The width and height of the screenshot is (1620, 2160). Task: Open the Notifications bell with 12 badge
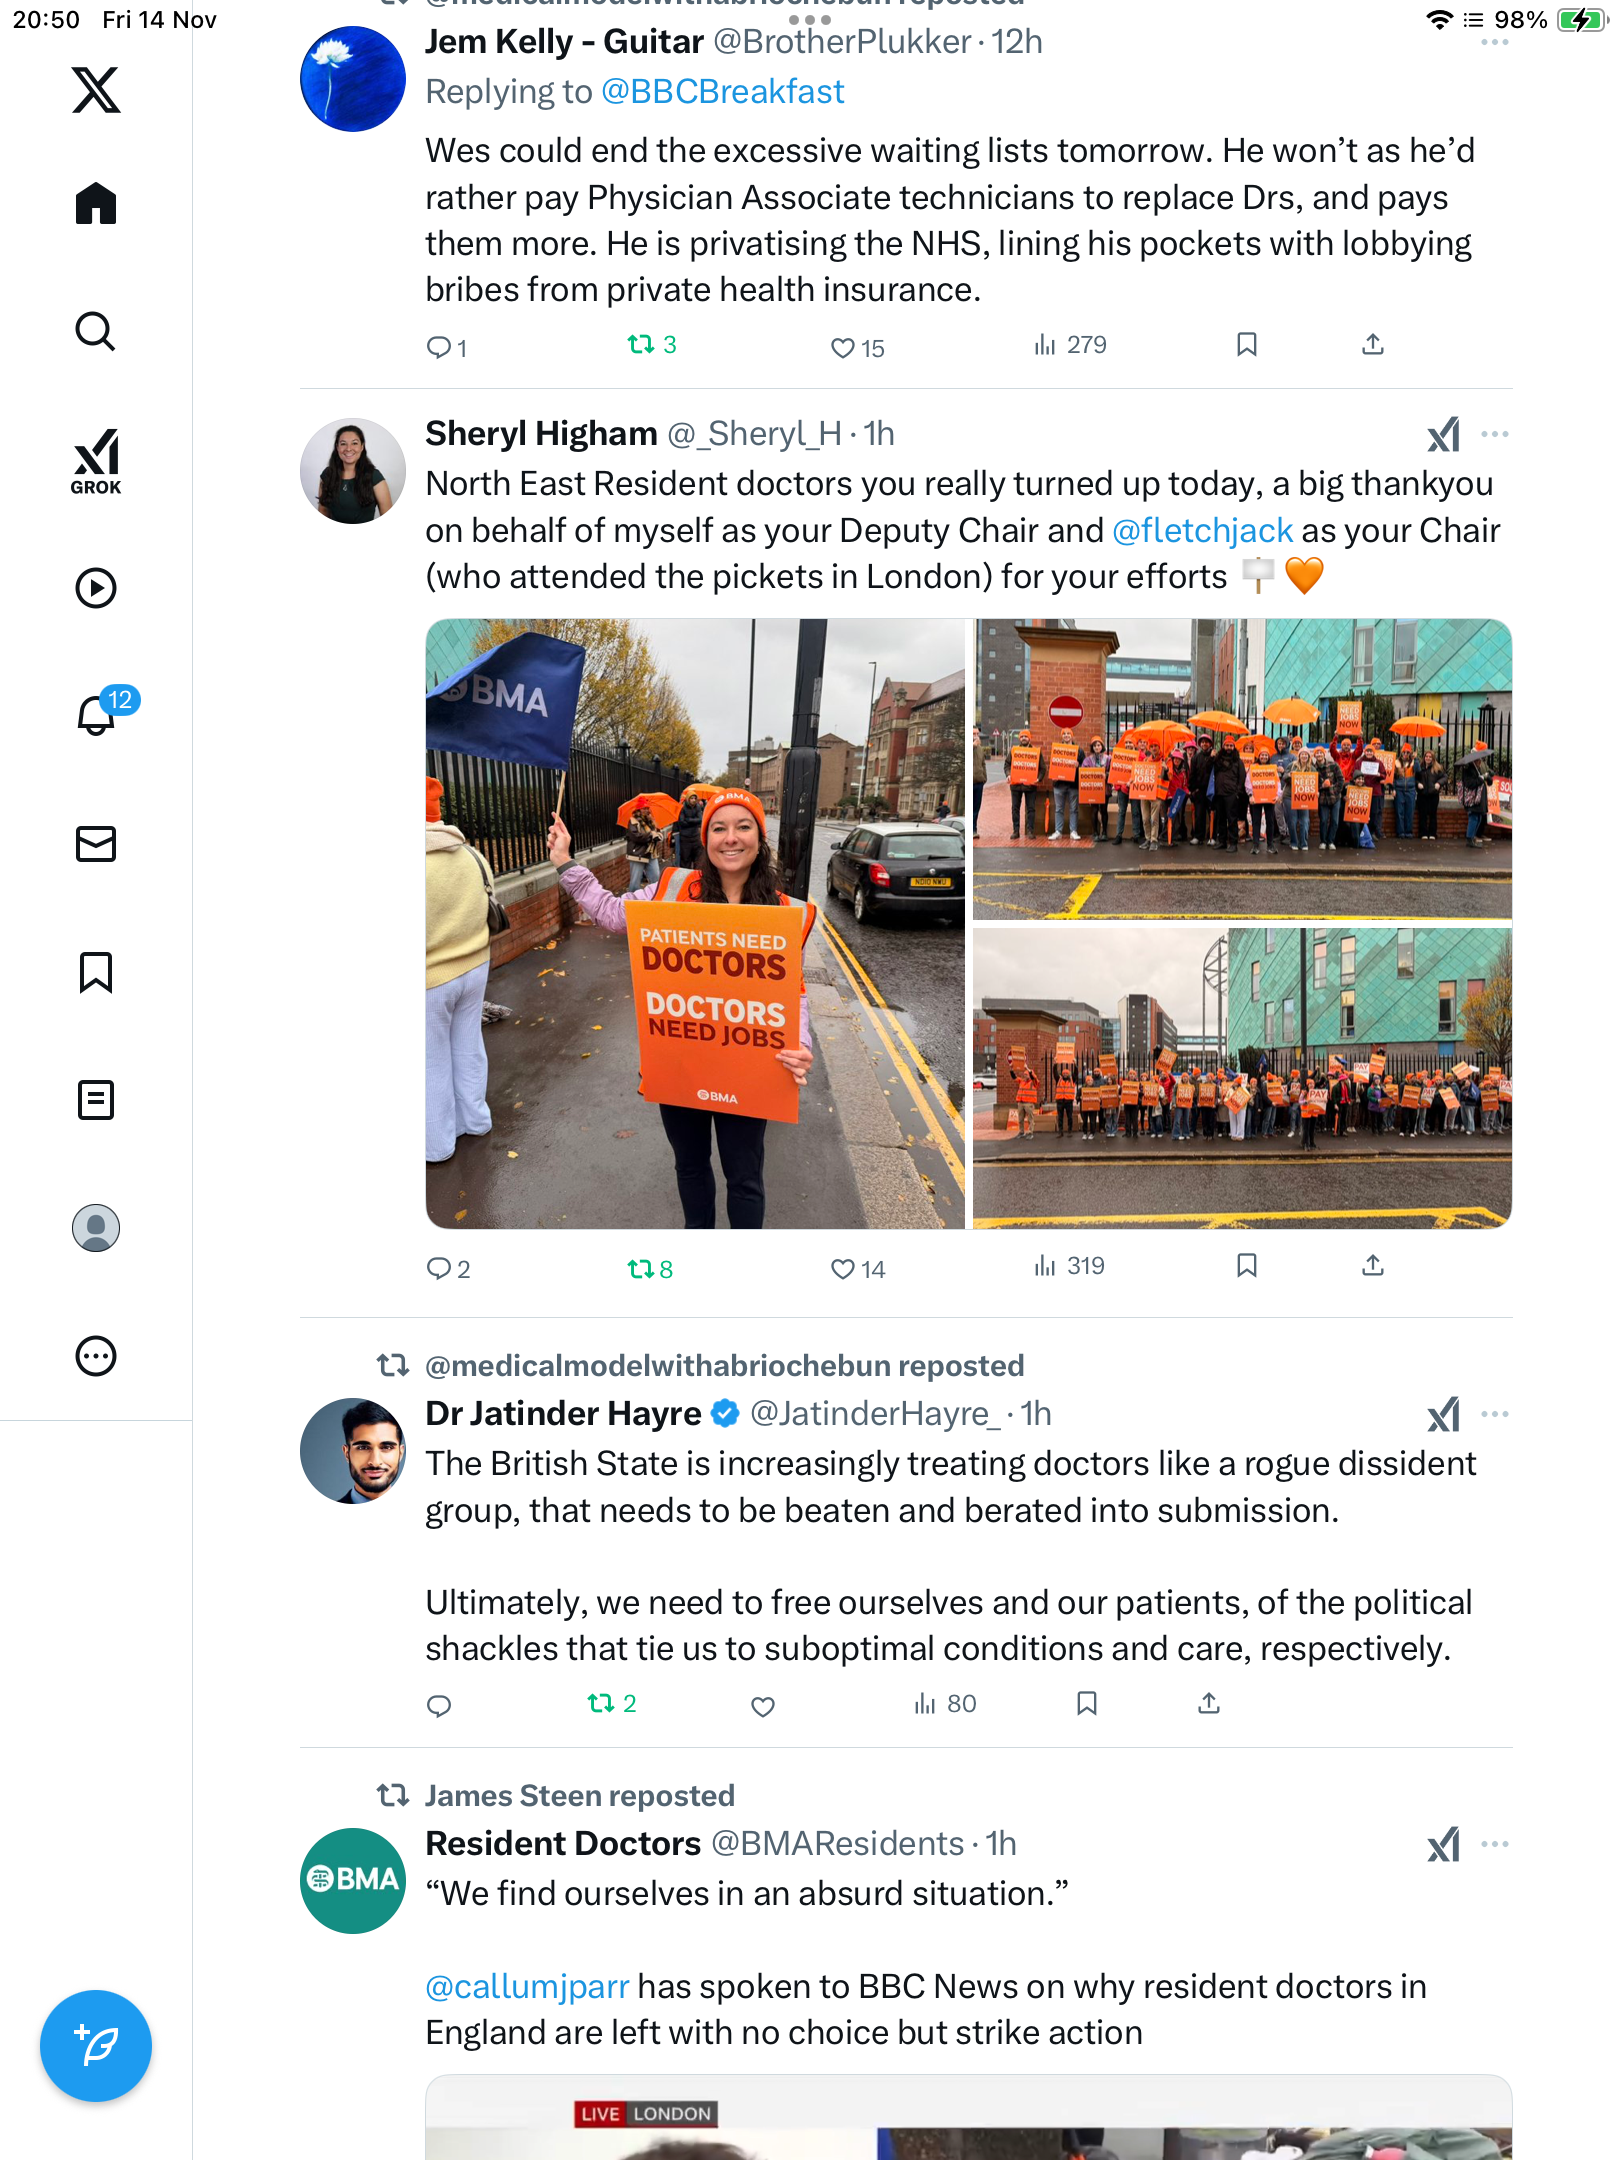click(x=98, y=714)
